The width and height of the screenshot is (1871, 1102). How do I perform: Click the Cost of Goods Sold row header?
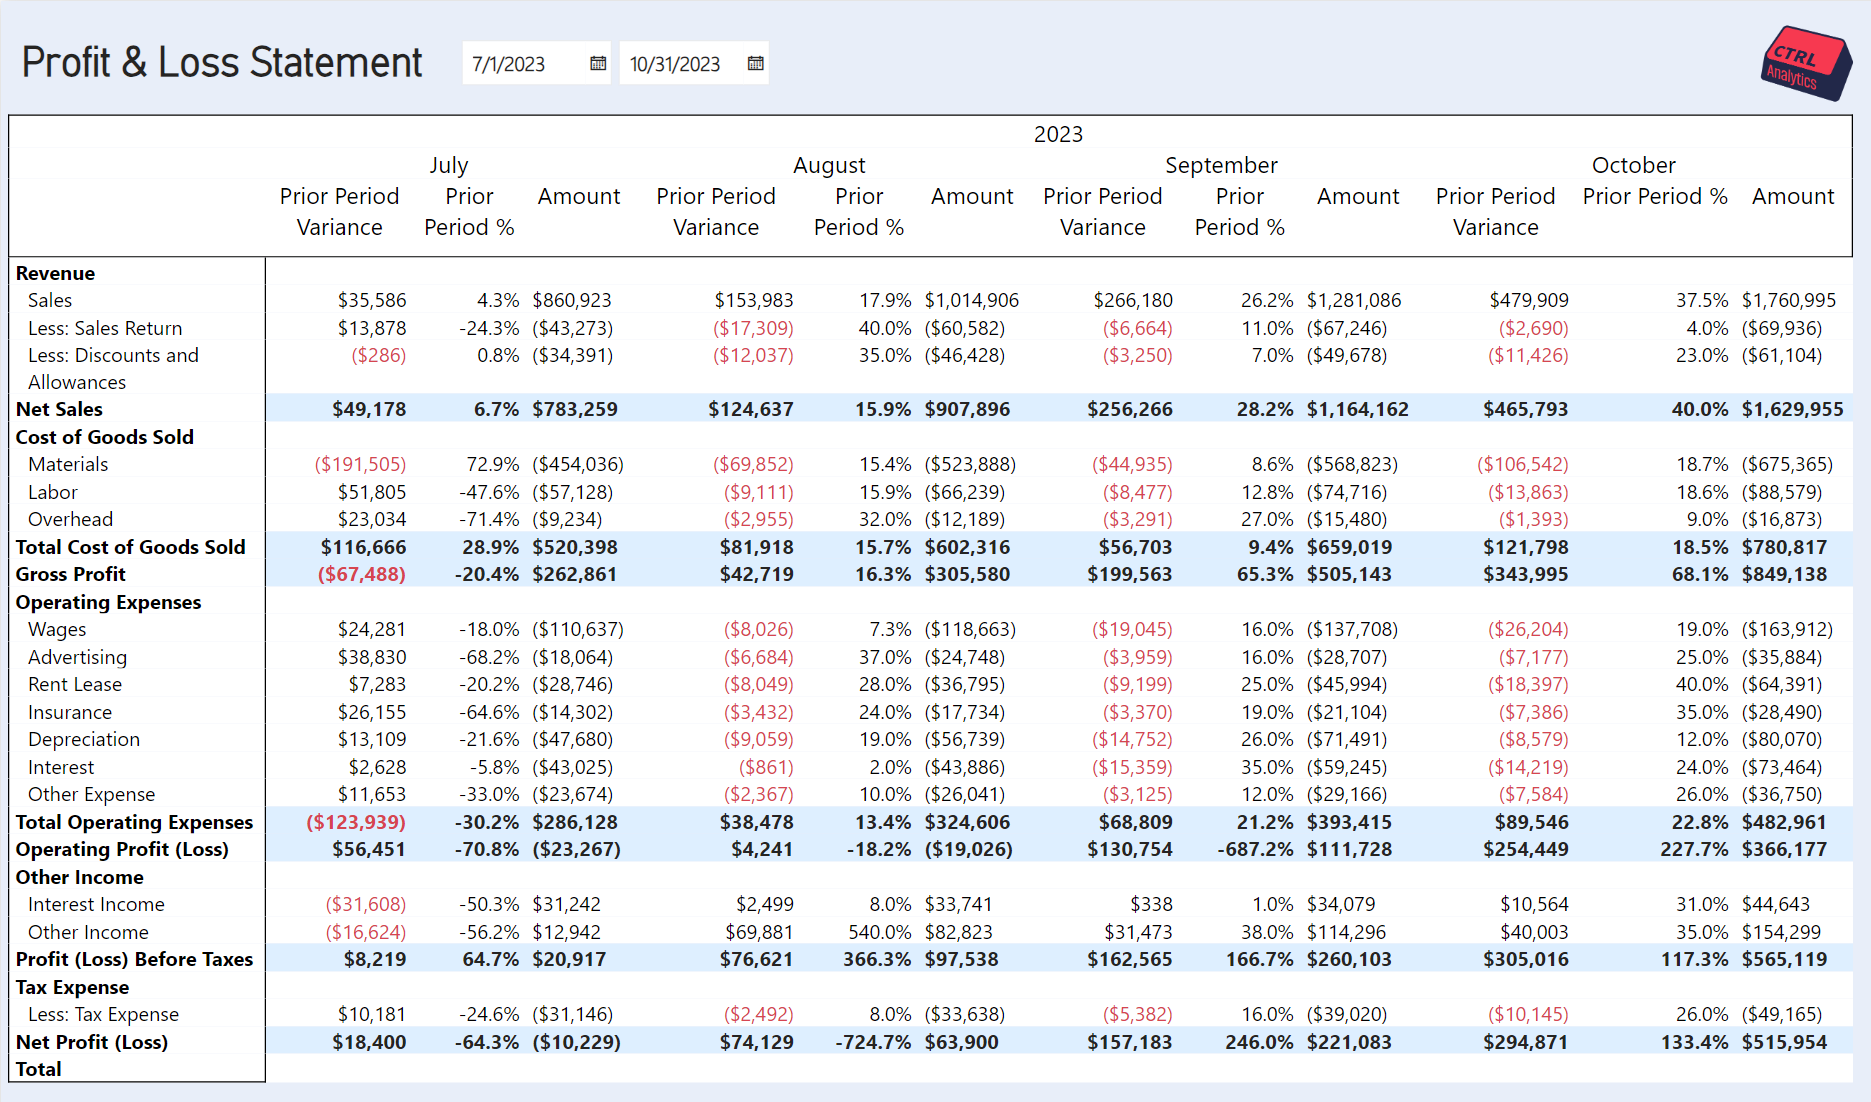105,437
